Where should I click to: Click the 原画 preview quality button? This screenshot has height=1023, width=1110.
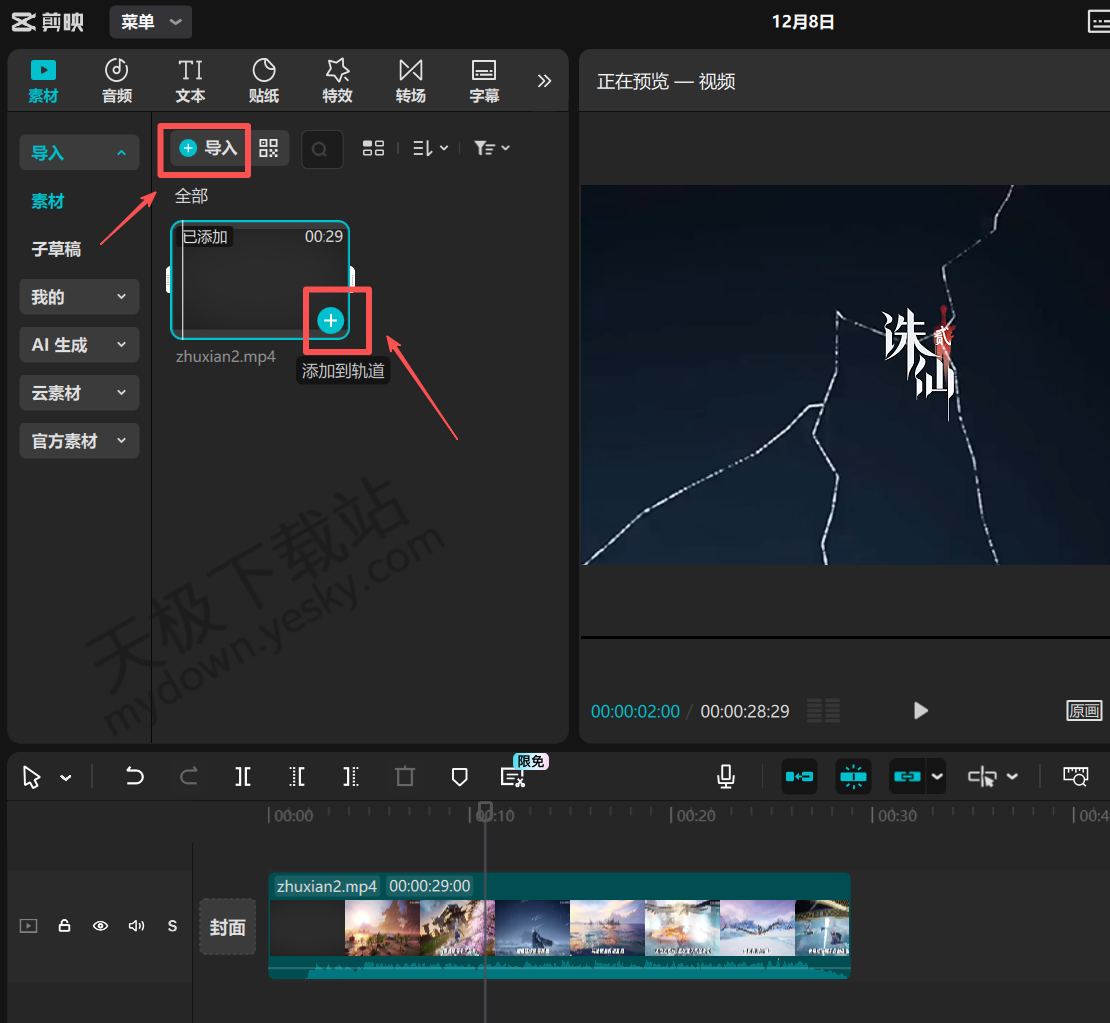[x=1085, y=711]
